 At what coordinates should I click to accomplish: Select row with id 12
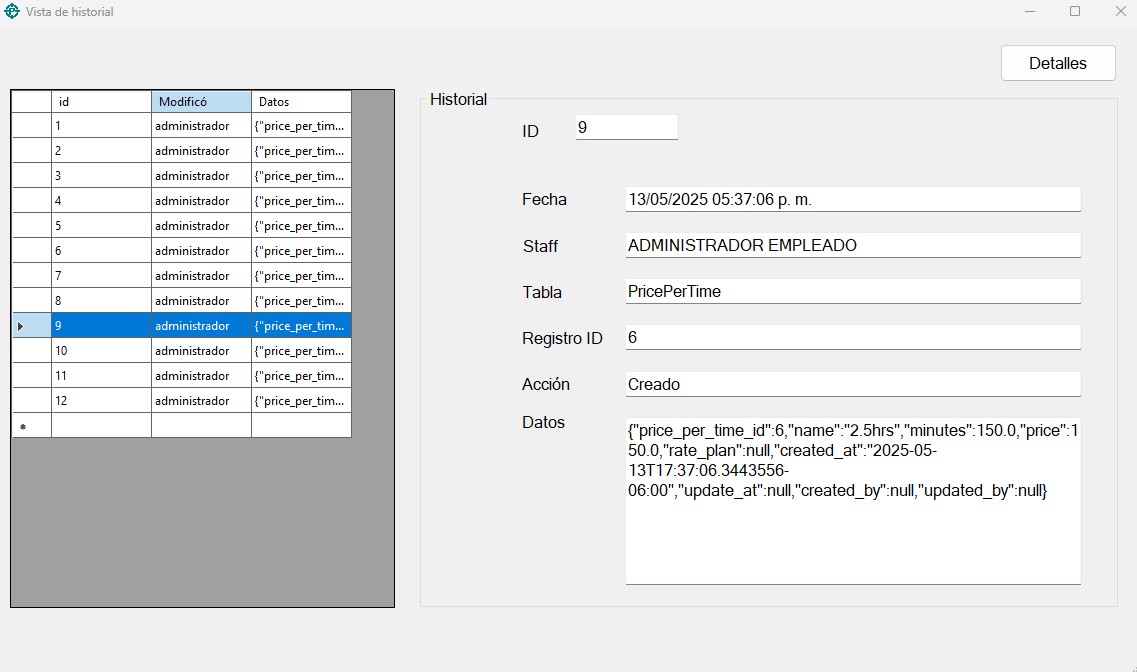click(x=100, y=401)
